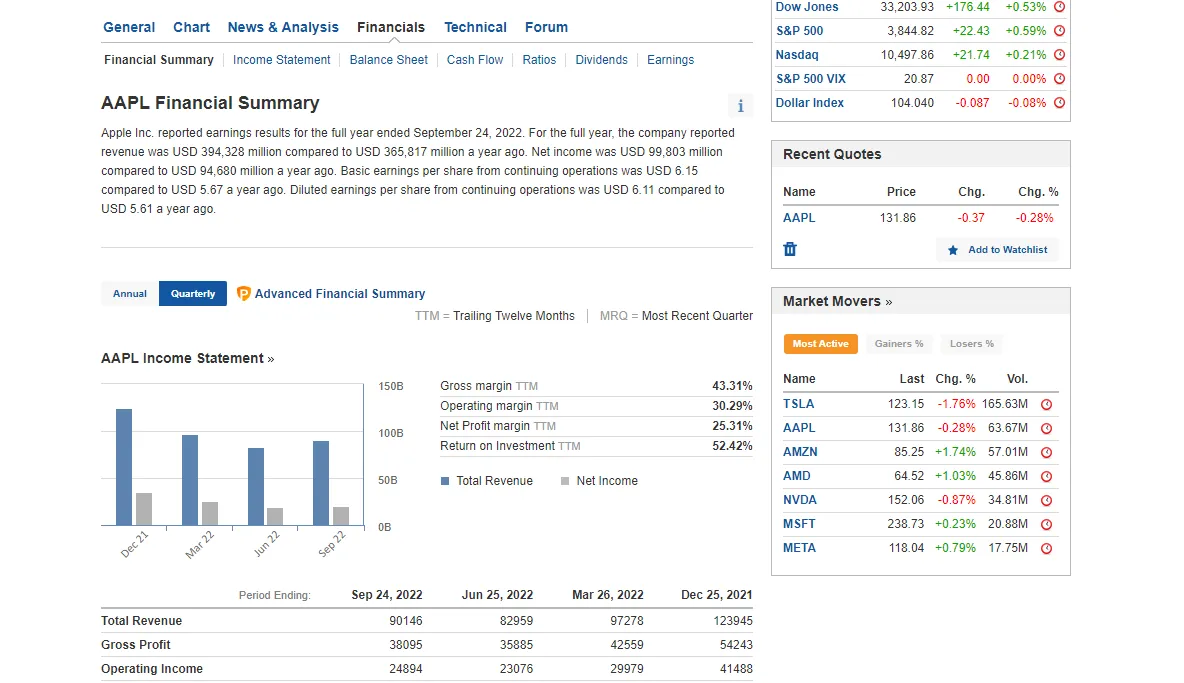Image resolution: width=1184 pixels, height=683 pixels.
Task: Click the alert icon beside S&P 500 VIX
Action: coord(1060,78)
